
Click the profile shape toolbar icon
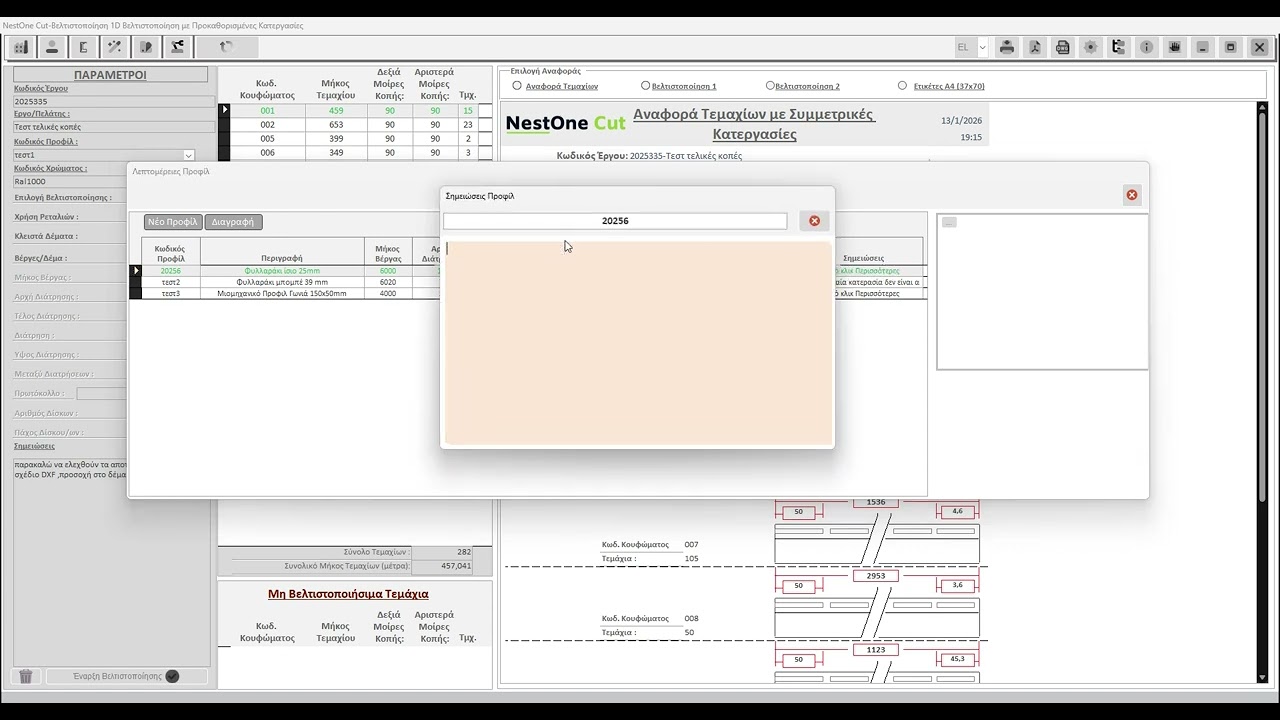click(x=83, y=47)
